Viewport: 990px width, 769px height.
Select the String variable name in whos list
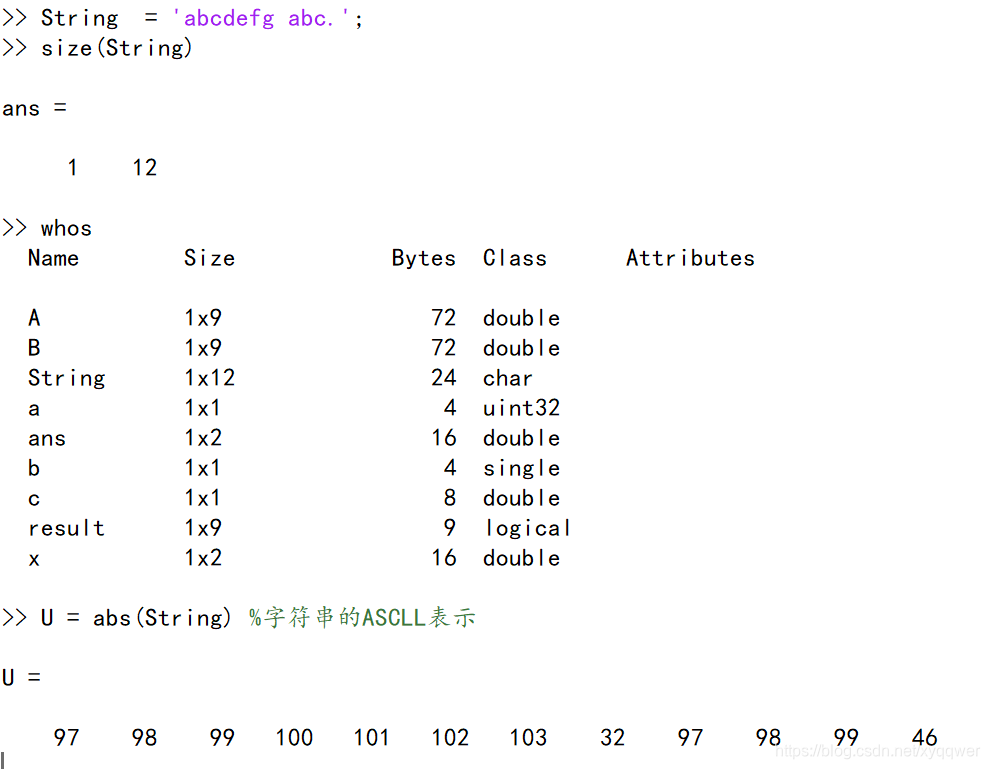[66, 378]
